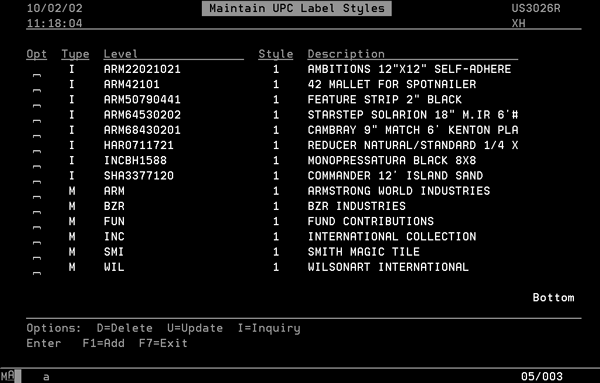Image resolution: width=600 pixels, height=383 pixels.
Task: Click description AMBITIONS 12"X12" SELF-ADHERE
Action: (x=409, y=69)
